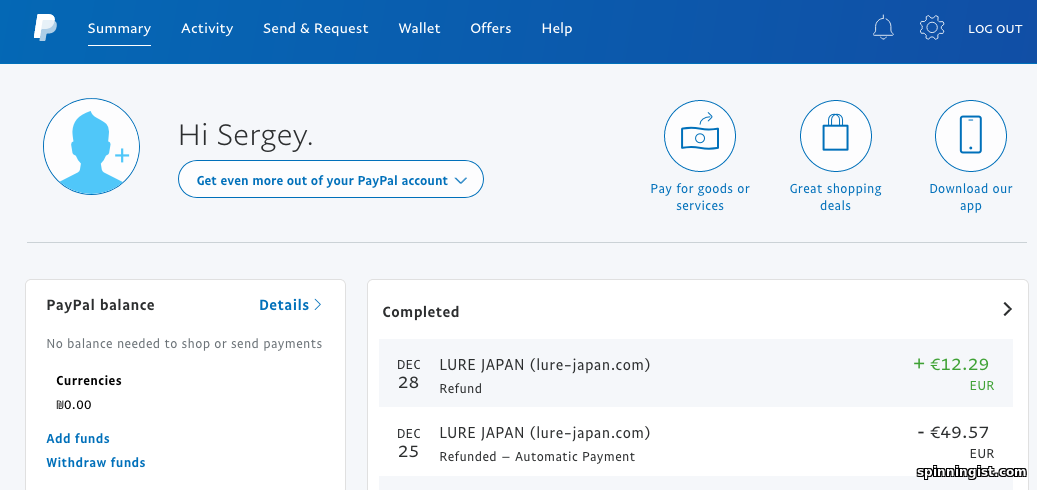The image size is (1037, 490).
Task: Open the Help menu item
Action: click(x=557, y=28)
